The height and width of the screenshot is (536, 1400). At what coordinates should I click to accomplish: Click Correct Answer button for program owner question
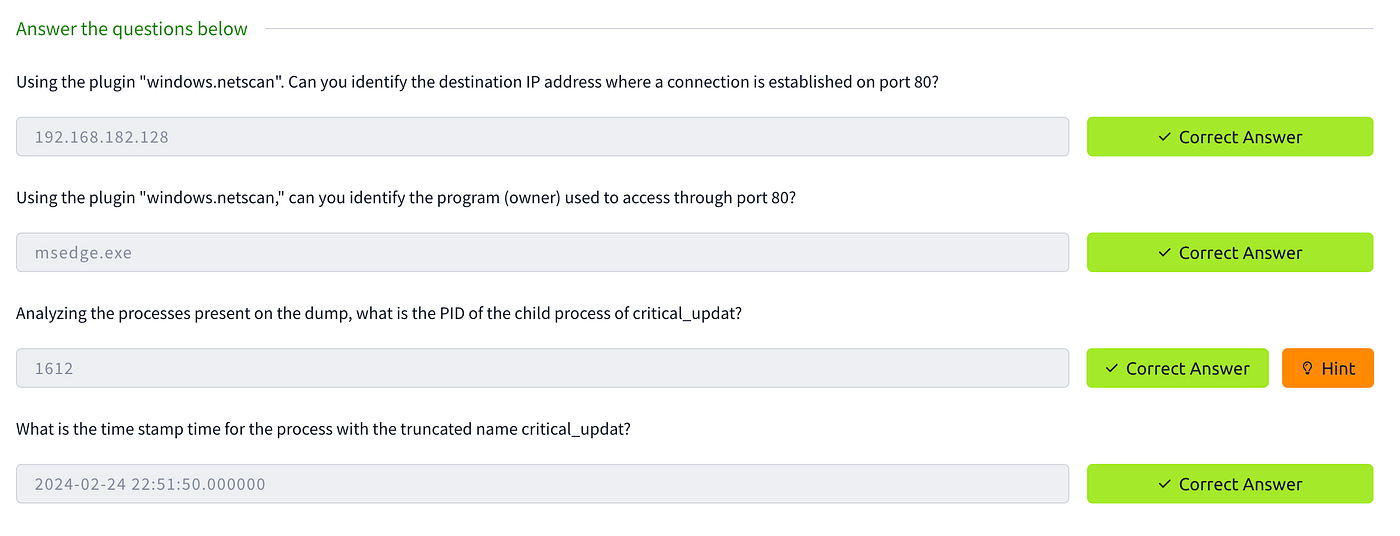click(1230, 253)
